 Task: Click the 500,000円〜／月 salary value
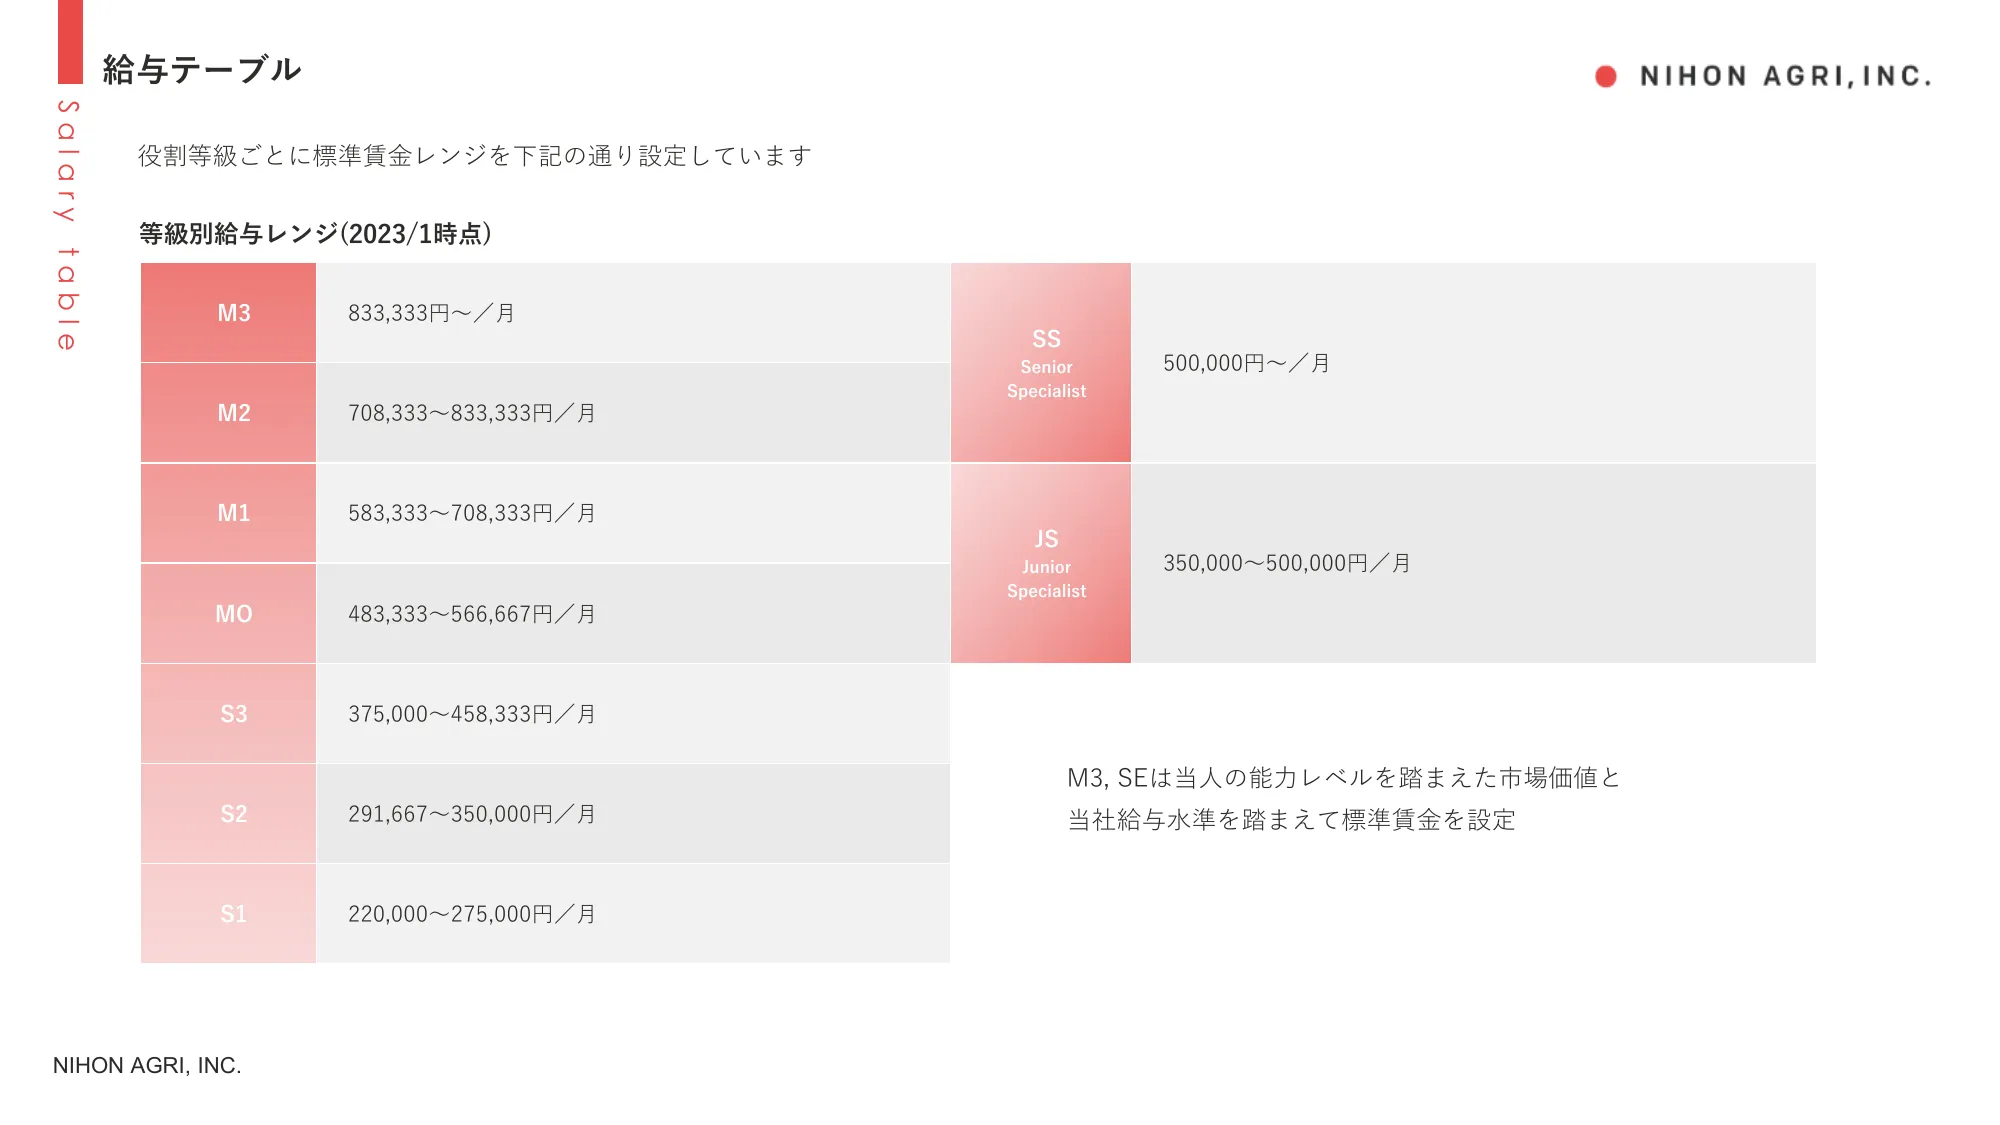[1246, 363]
